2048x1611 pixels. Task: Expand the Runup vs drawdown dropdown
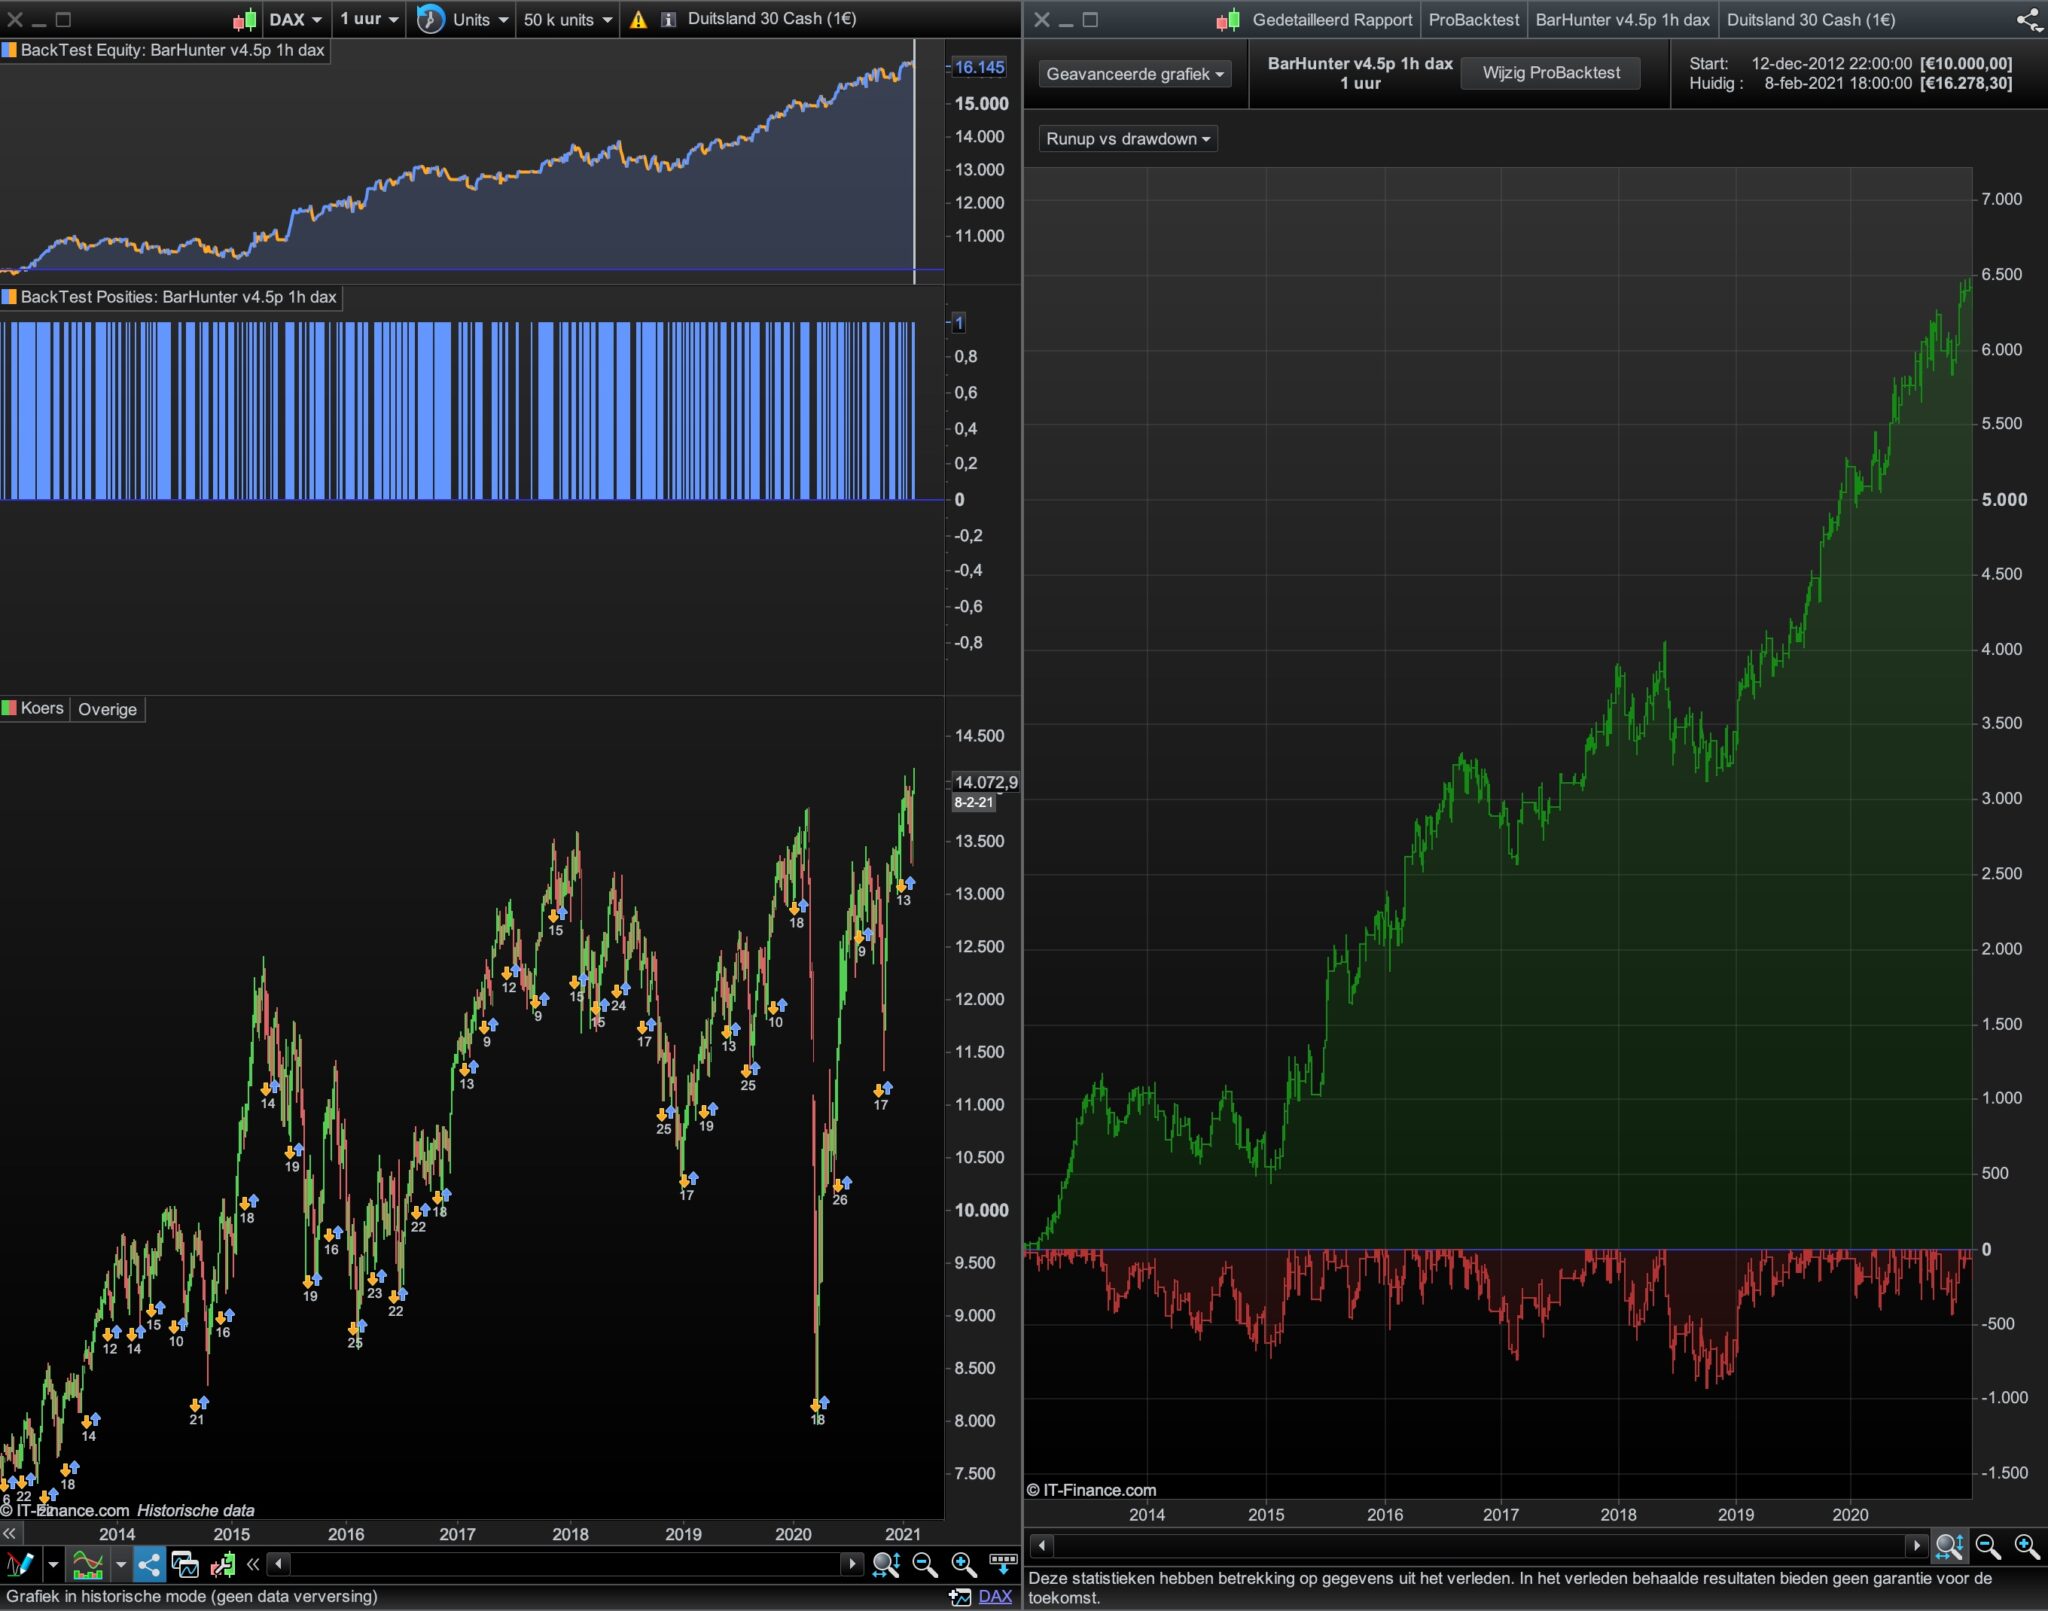point(1127,139)
